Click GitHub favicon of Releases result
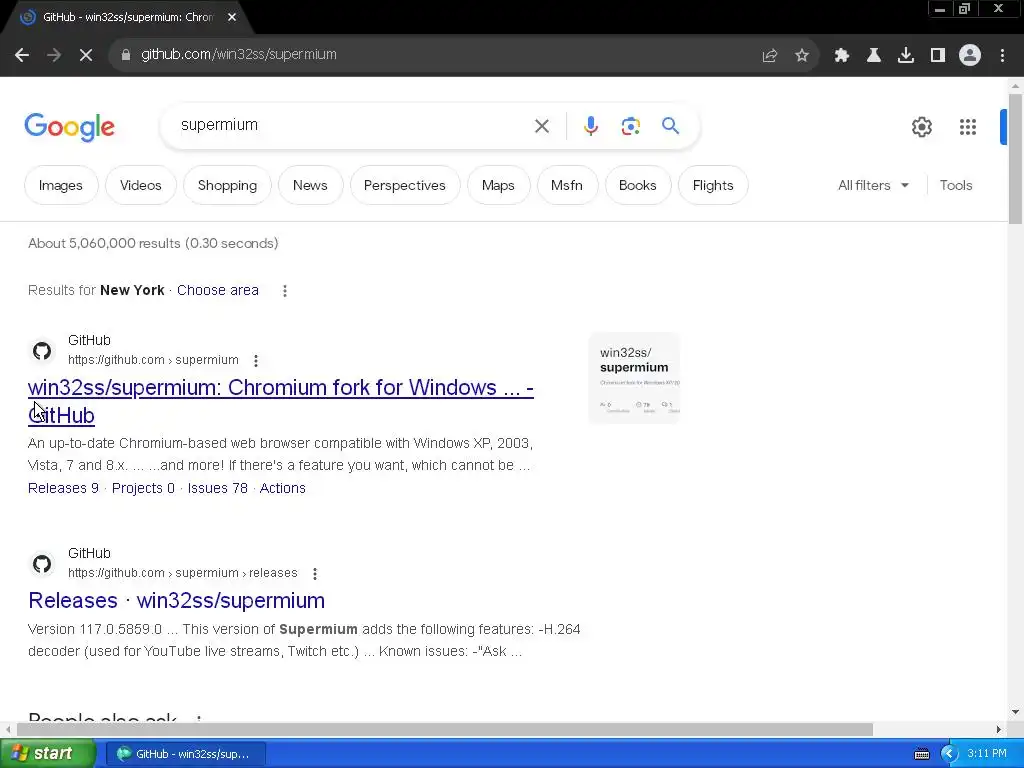Image resolution: width=1024 pixels, height=768 pixels. tap(42, 564)
